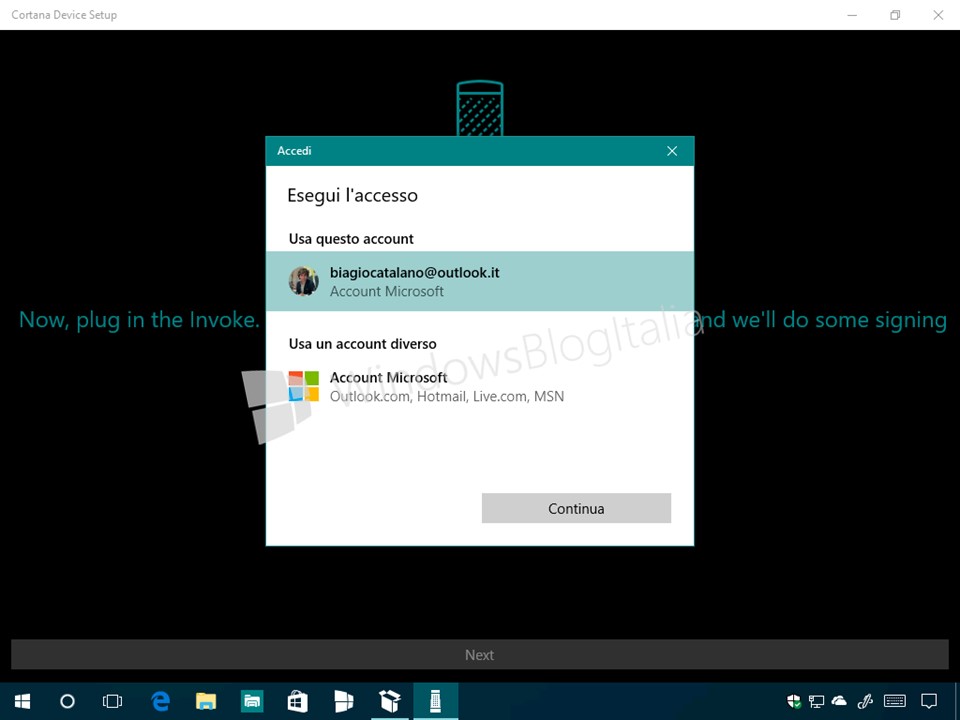
Task: Click the 'Usa un account diverso' label
Action: pyautogui.click(x=362, y=343)
